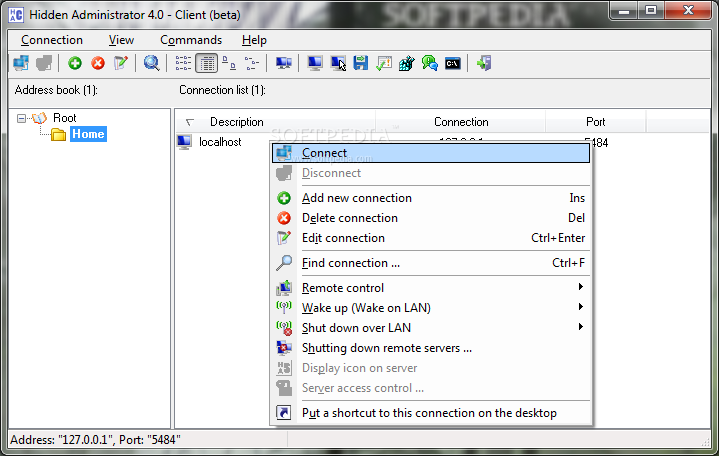Image resolution: width=719 pixels, height=456 pixels.
Task: Select Delete connection in context menu
Action: click(431, 218)
